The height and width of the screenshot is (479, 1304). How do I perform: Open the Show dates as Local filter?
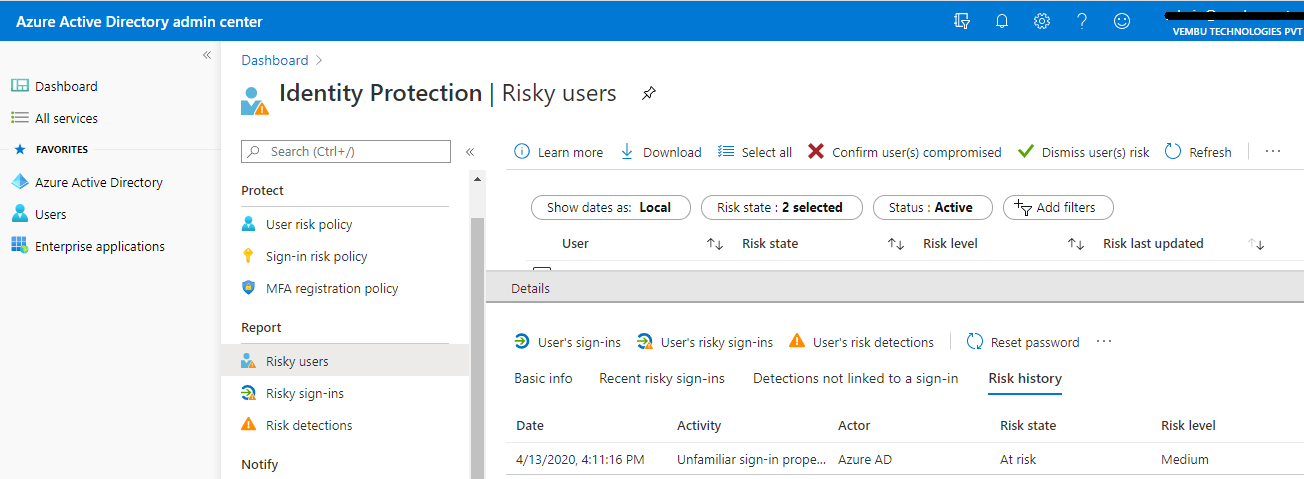point(610,208)
